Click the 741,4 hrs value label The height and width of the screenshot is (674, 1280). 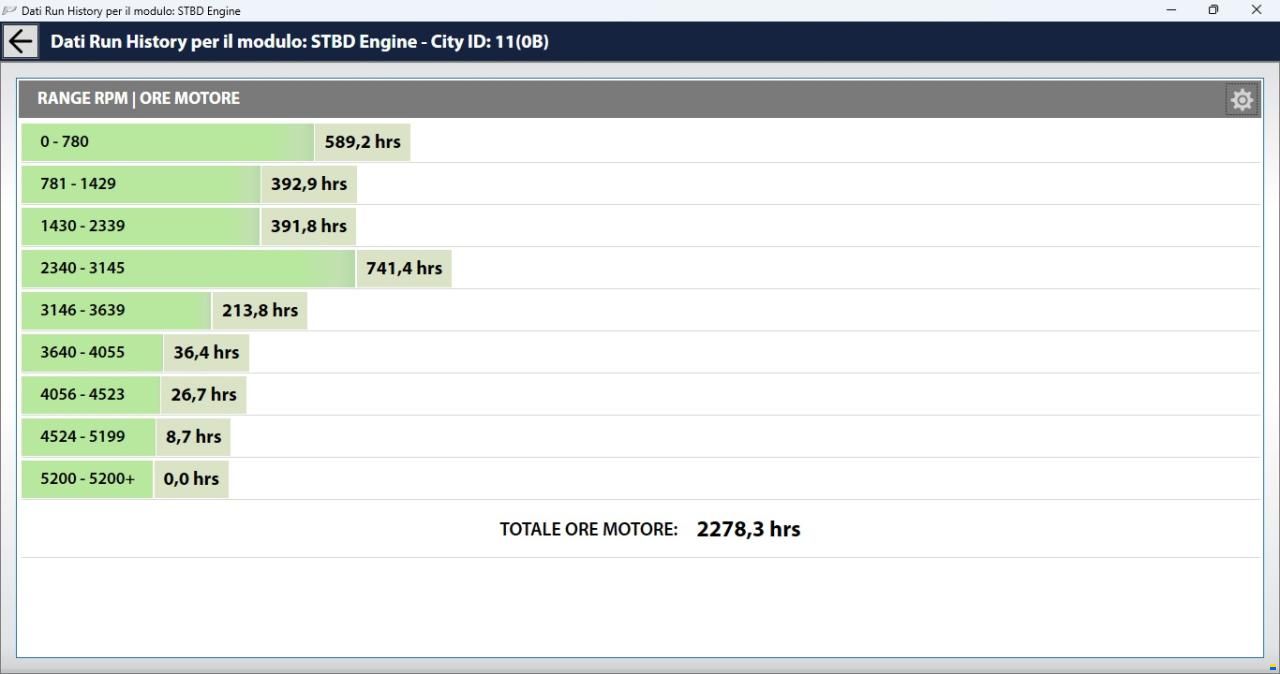404,268
